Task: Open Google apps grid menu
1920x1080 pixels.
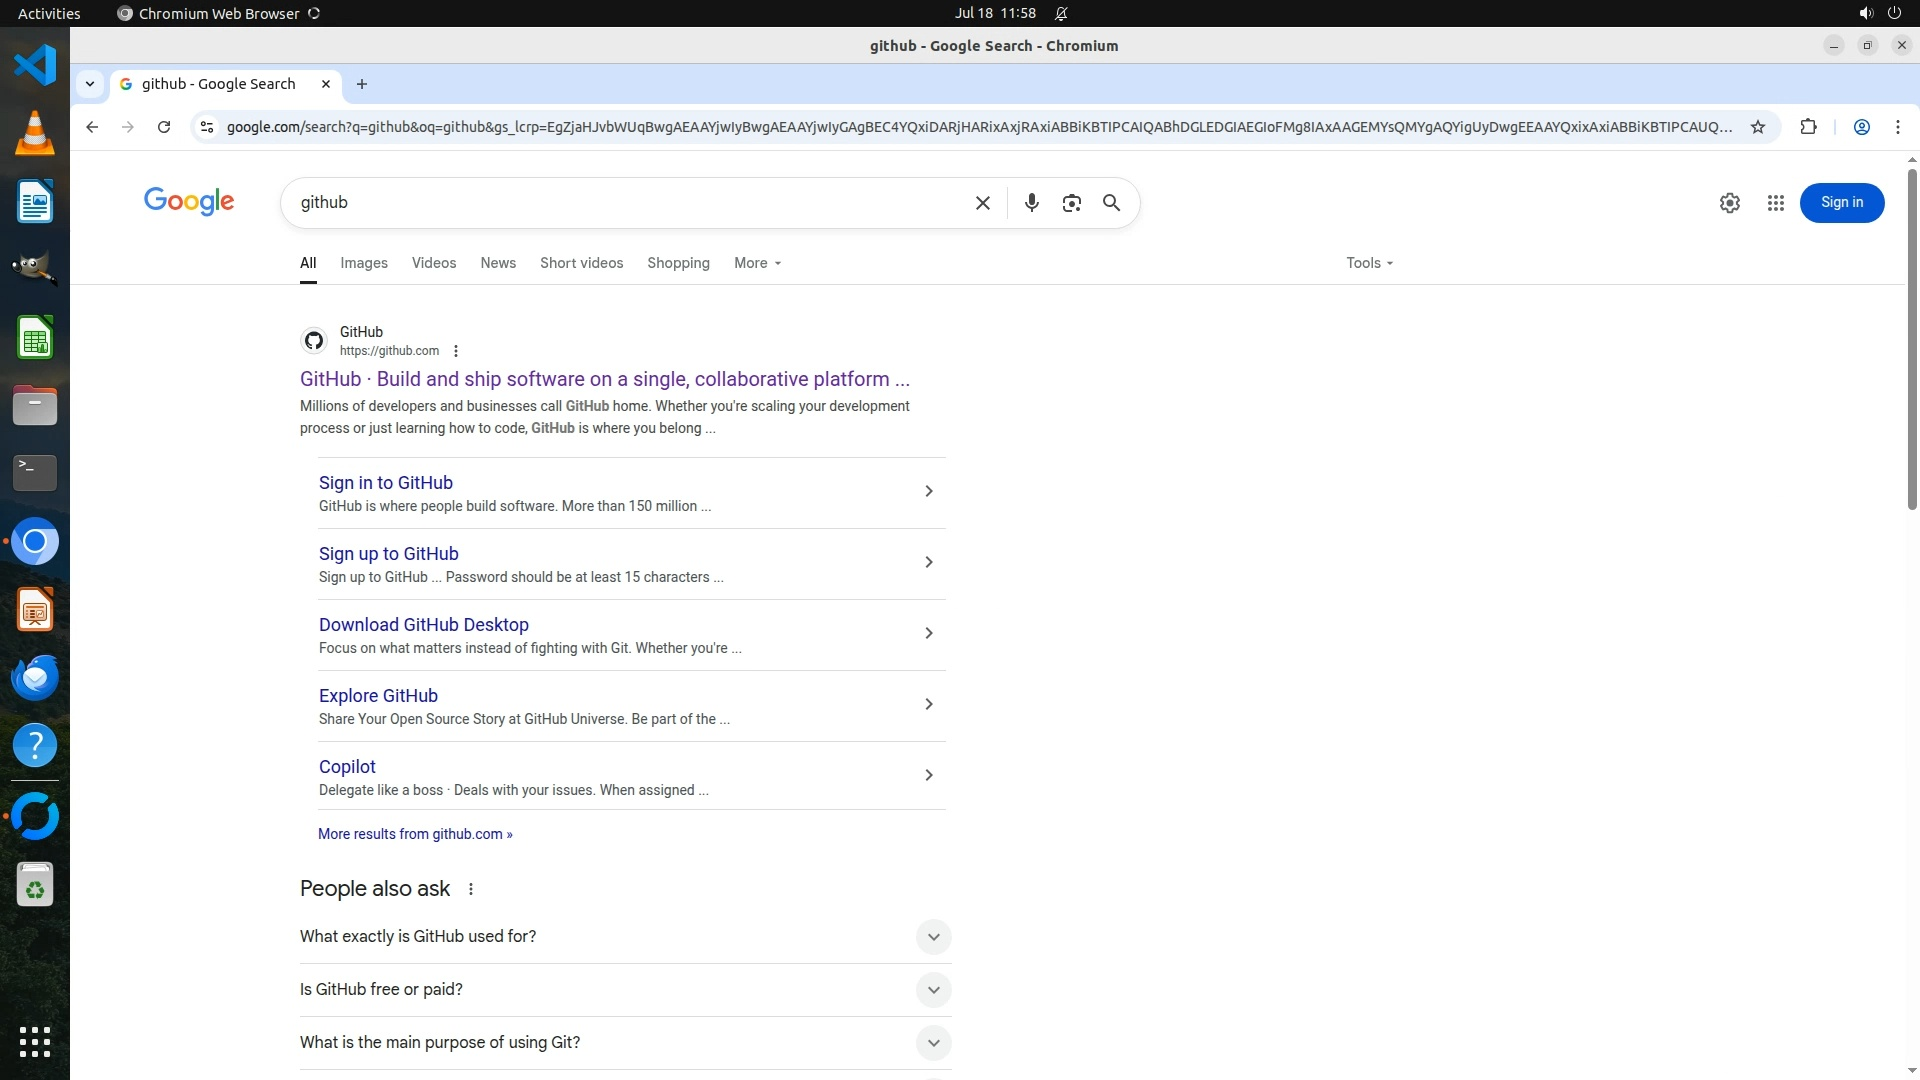Action: (1775, 203)
